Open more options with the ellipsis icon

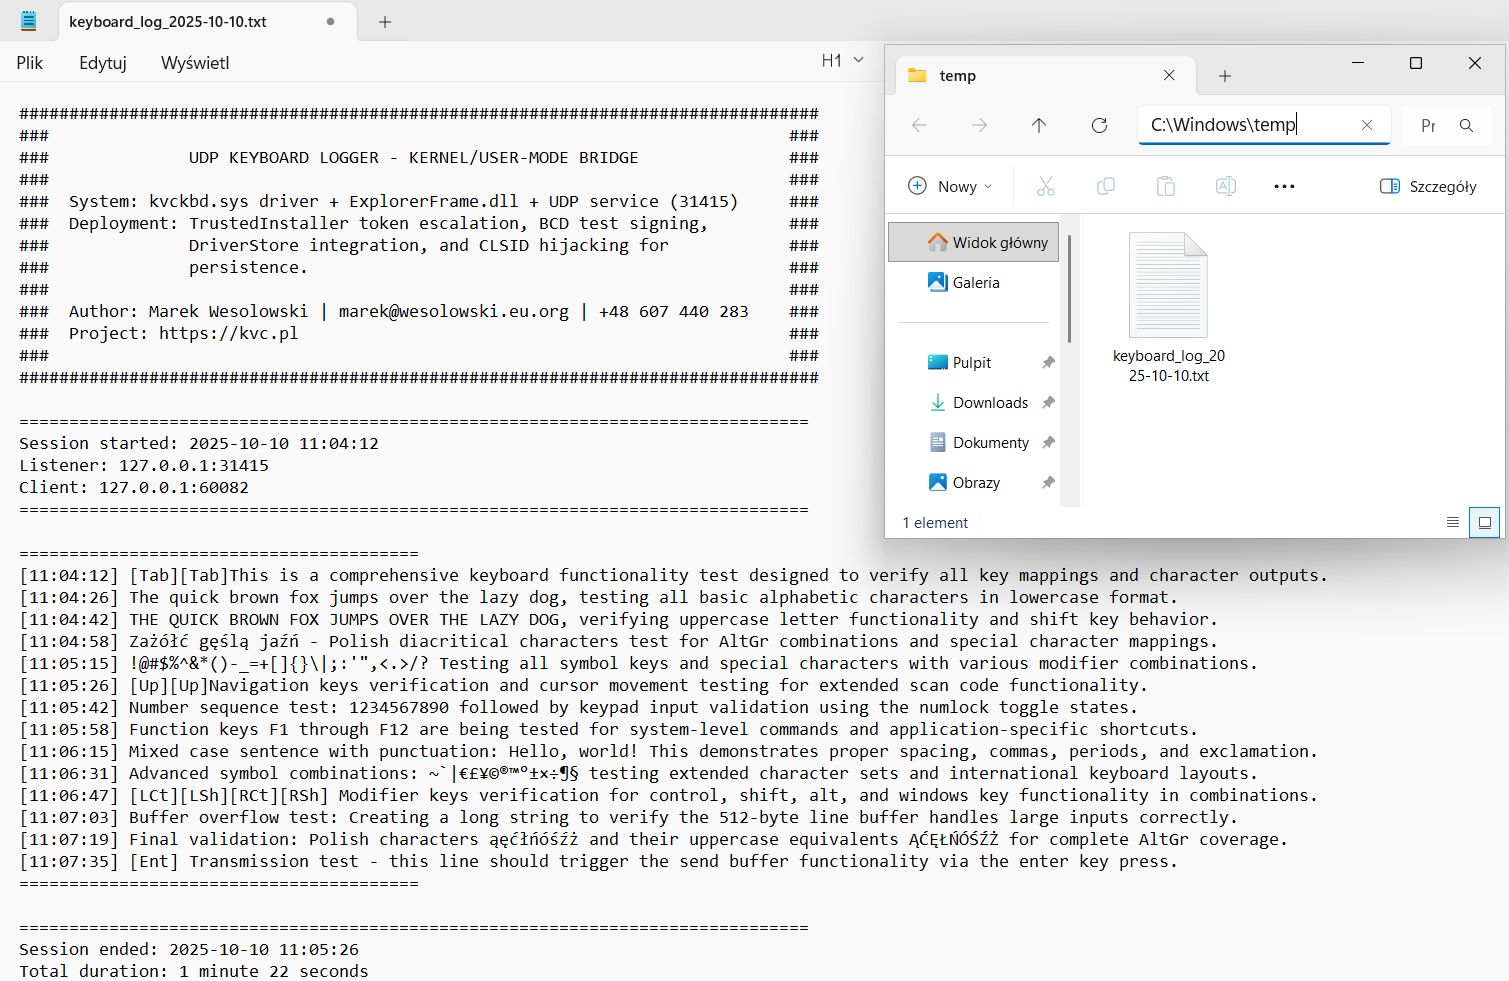pyautogui.click(x=1284, y=186)
